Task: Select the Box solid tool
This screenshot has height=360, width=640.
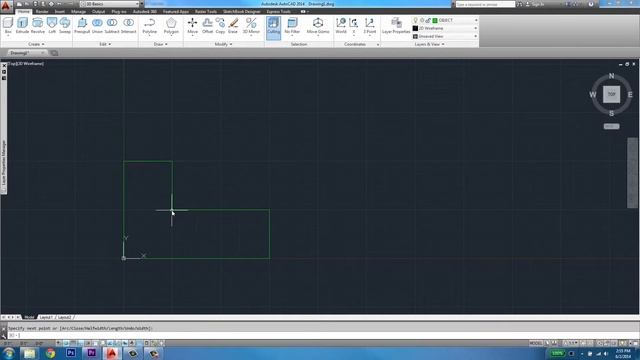Action: [x=8, y=26]
